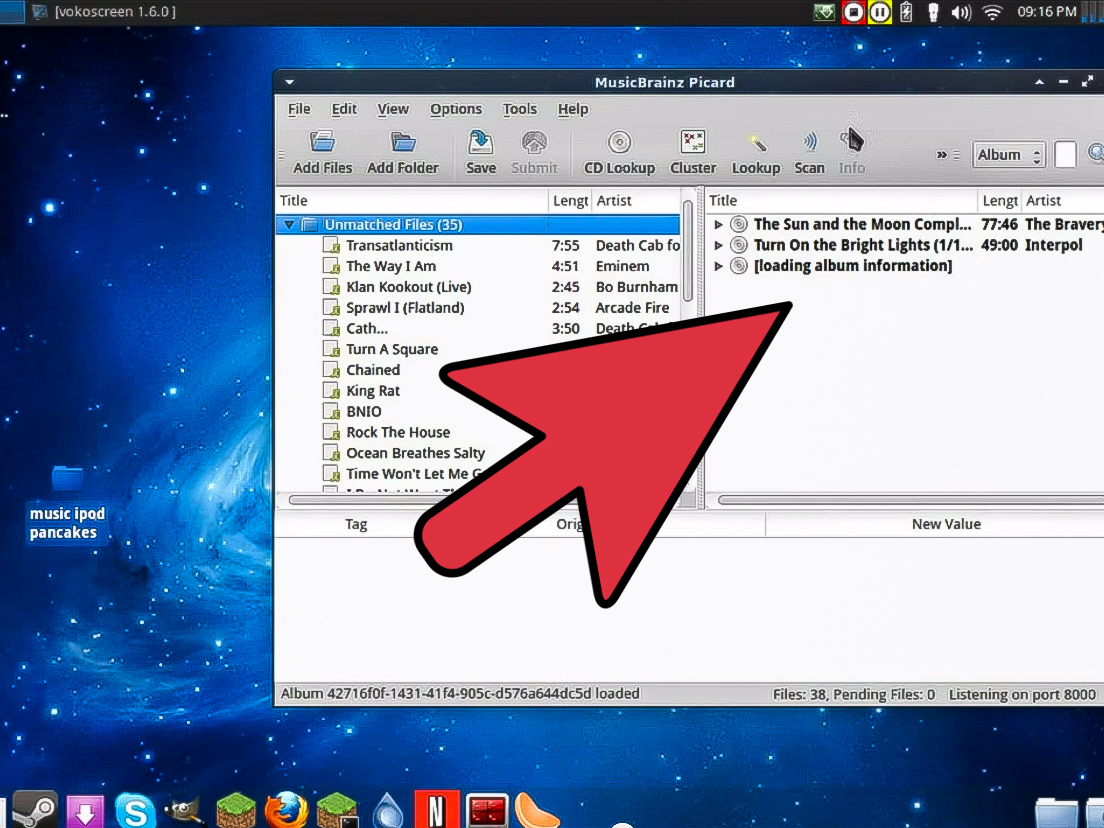Image resolution: width=1104 pixels, height=828 pixels.
Task: Open the Tools menu
Action: [519, 109]
